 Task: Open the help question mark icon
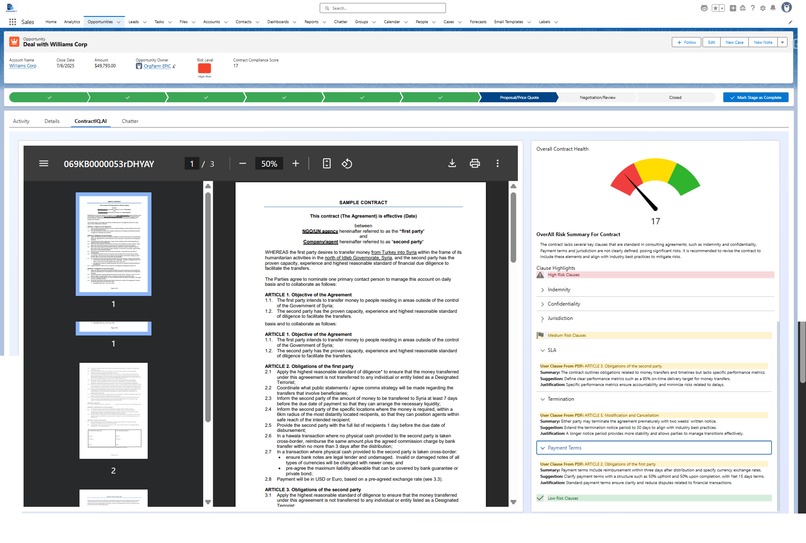point(753,8)
